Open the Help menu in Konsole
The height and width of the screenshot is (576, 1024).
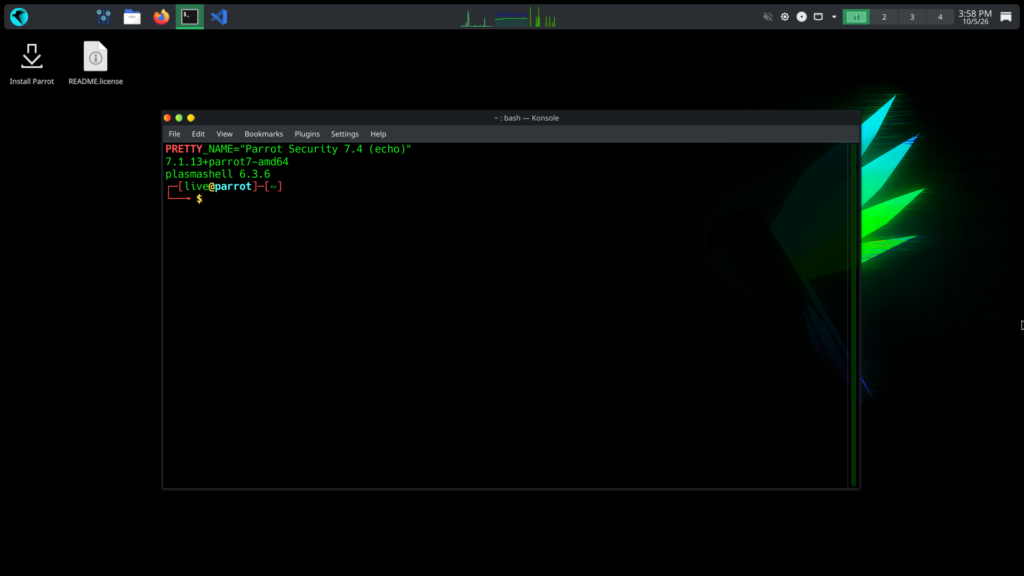tap(378, 134)
